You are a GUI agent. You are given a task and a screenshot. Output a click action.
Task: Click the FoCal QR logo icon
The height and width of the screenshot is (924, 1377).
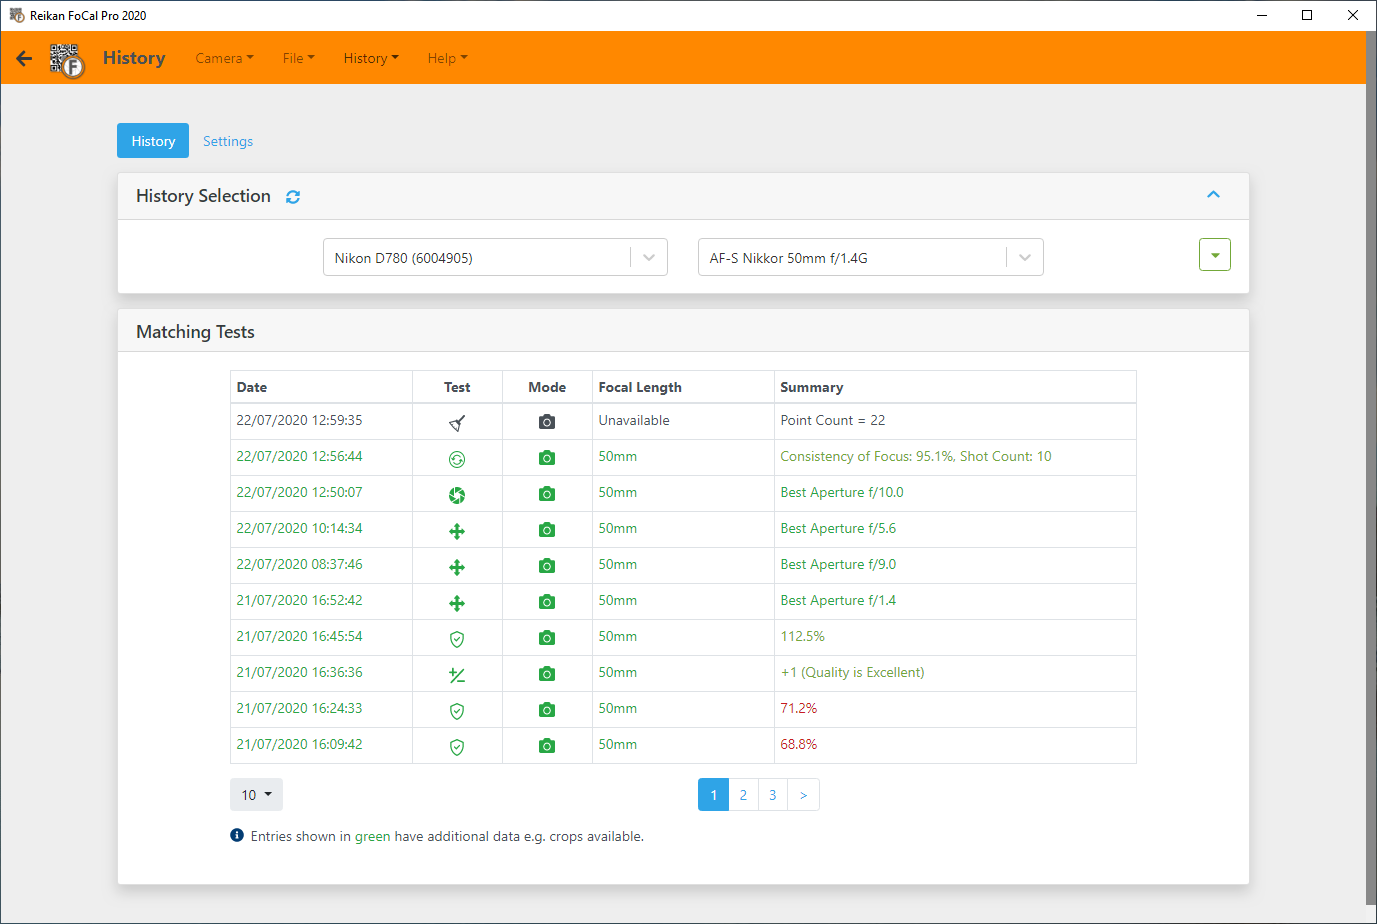click(67, 60)
